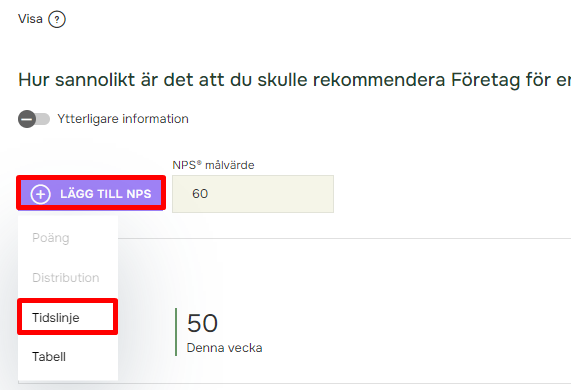Click the recommendation question heading
Viewport: 571px width, 390px height.
(x=294, y=80)
